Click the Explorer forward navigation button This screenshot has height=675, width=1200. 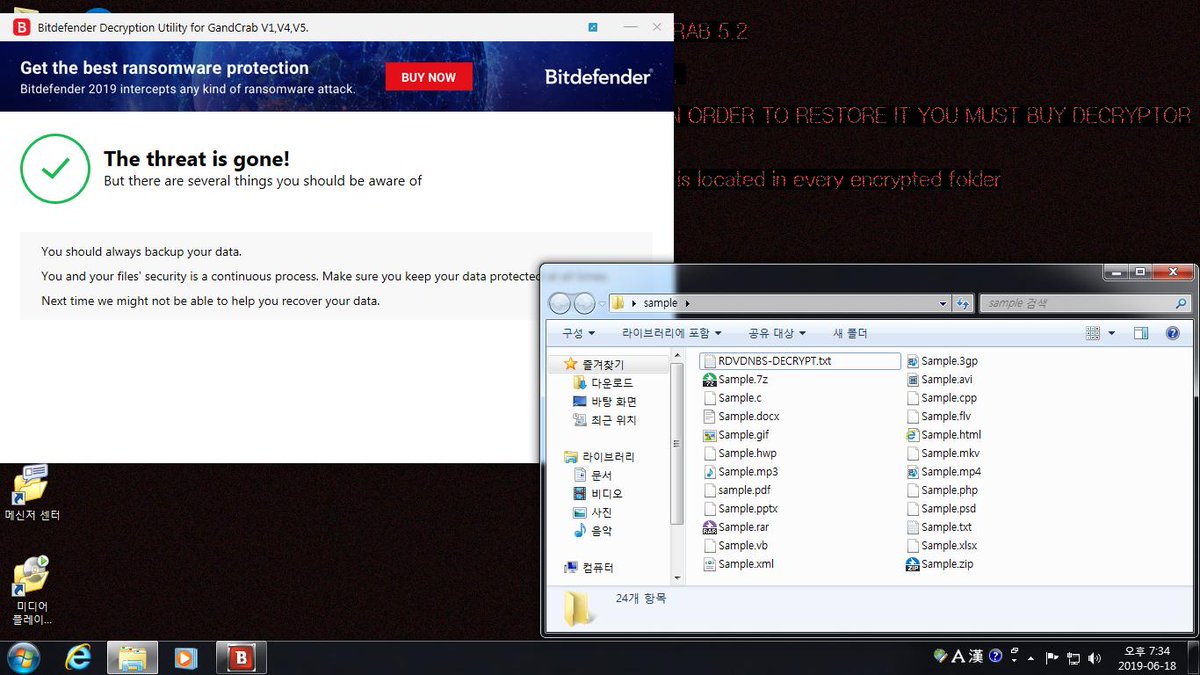583,303
